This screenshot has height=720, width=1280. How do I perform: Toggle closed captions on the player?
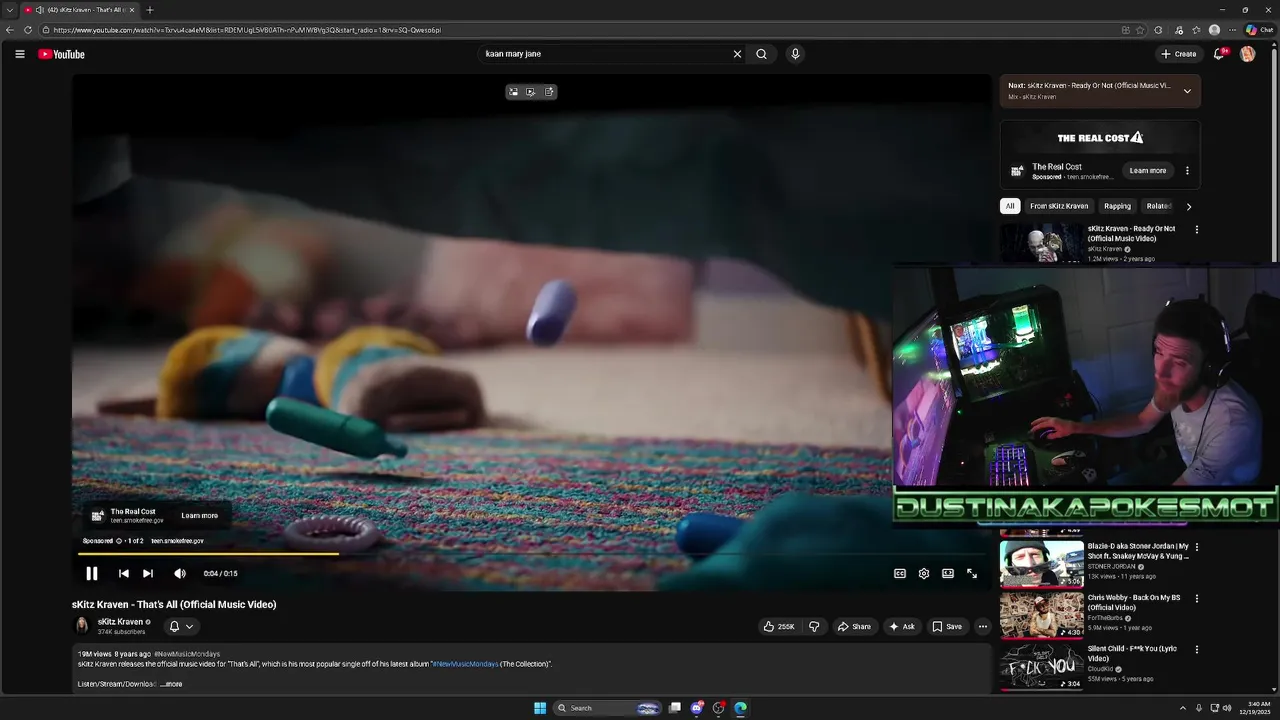point(899,573)
